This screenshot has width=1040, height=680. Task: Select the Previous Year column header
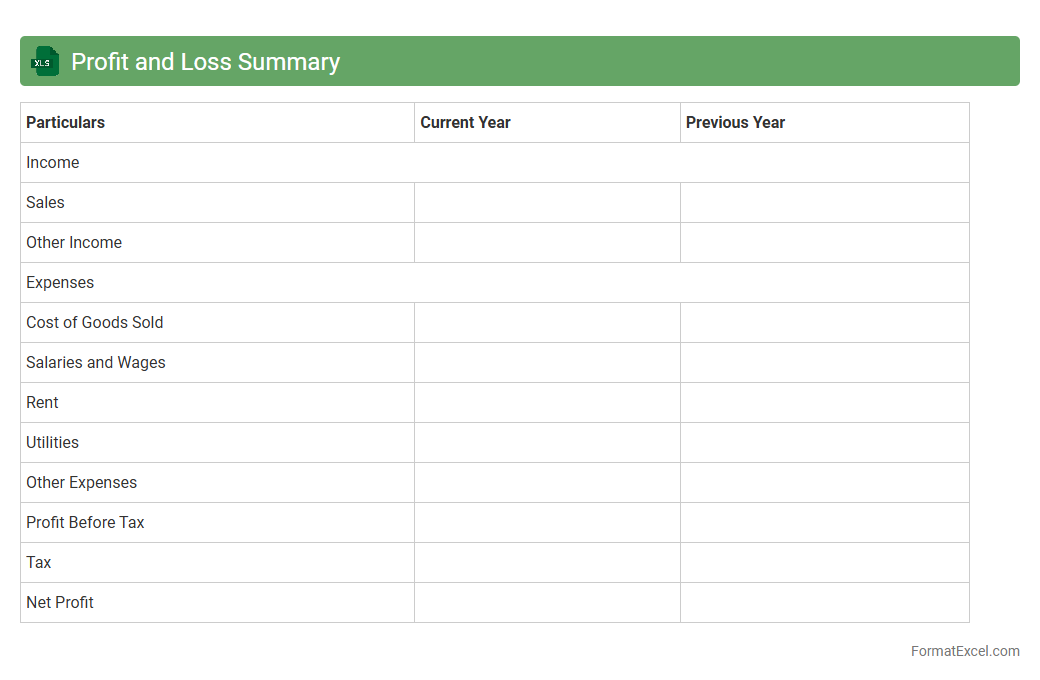point(735,122)
